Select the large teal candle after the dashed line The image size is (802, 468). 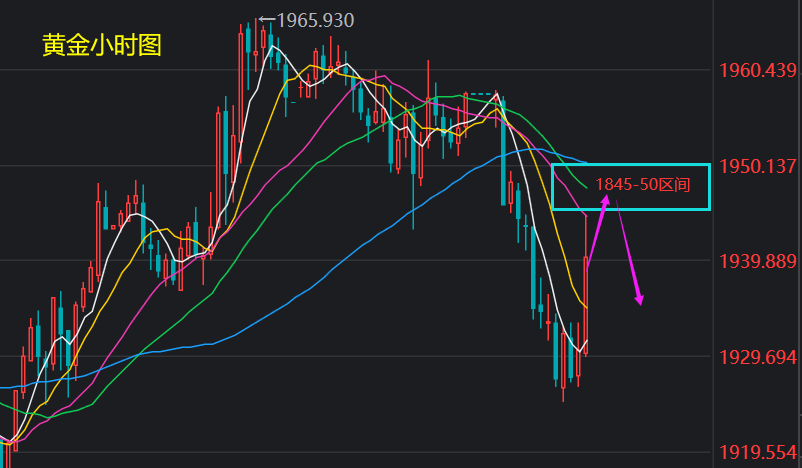pos(504,150)
